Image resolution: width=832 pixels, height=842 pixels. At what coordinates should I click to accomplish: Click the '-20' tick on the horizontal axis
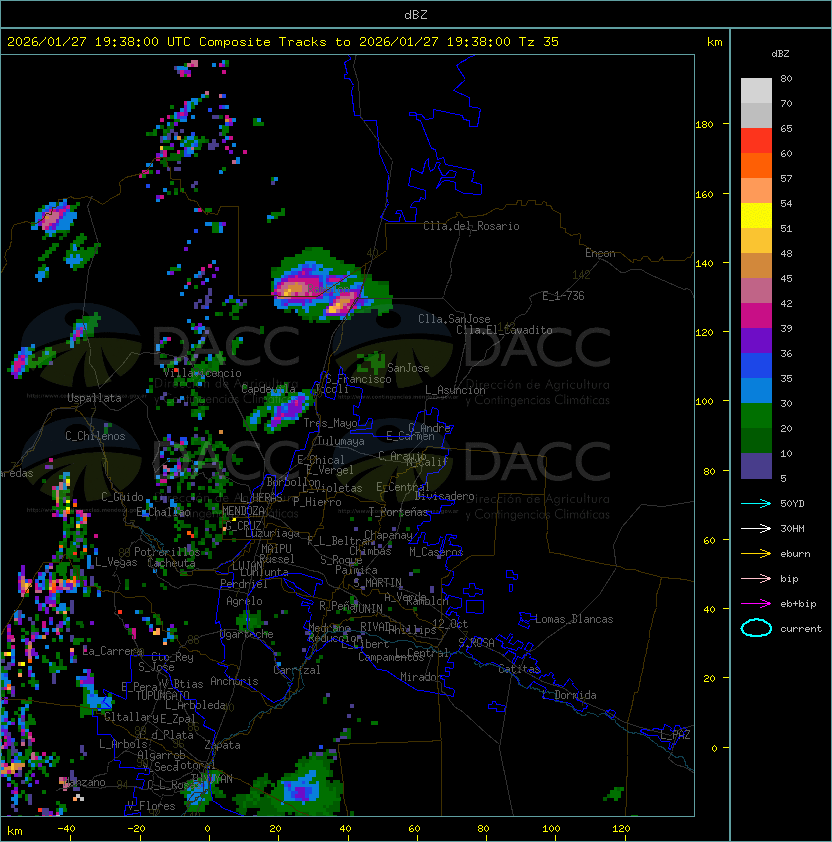136,829
